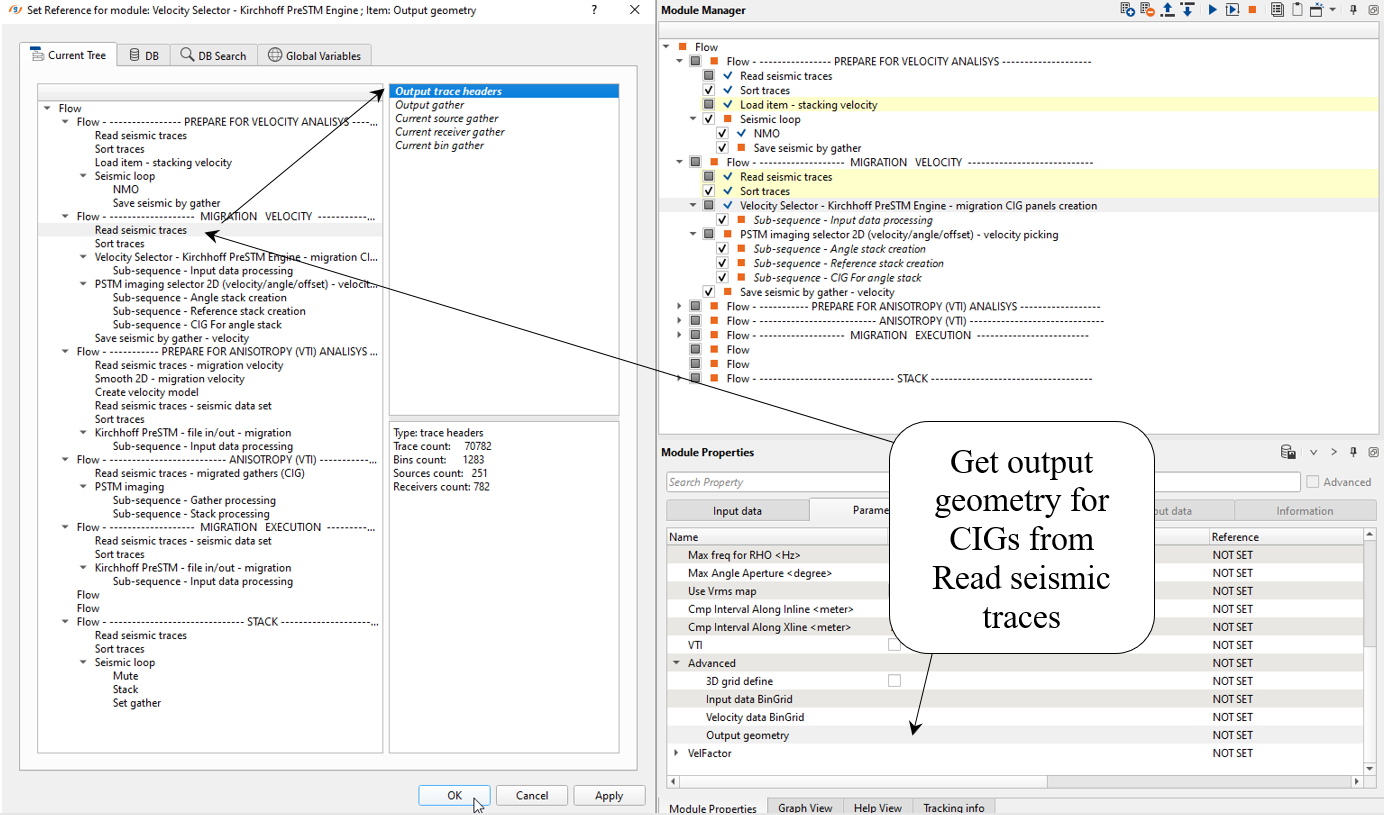Switch to the DB Search tab
Screen dimensions: 1384x815
(x=214, y=56)
